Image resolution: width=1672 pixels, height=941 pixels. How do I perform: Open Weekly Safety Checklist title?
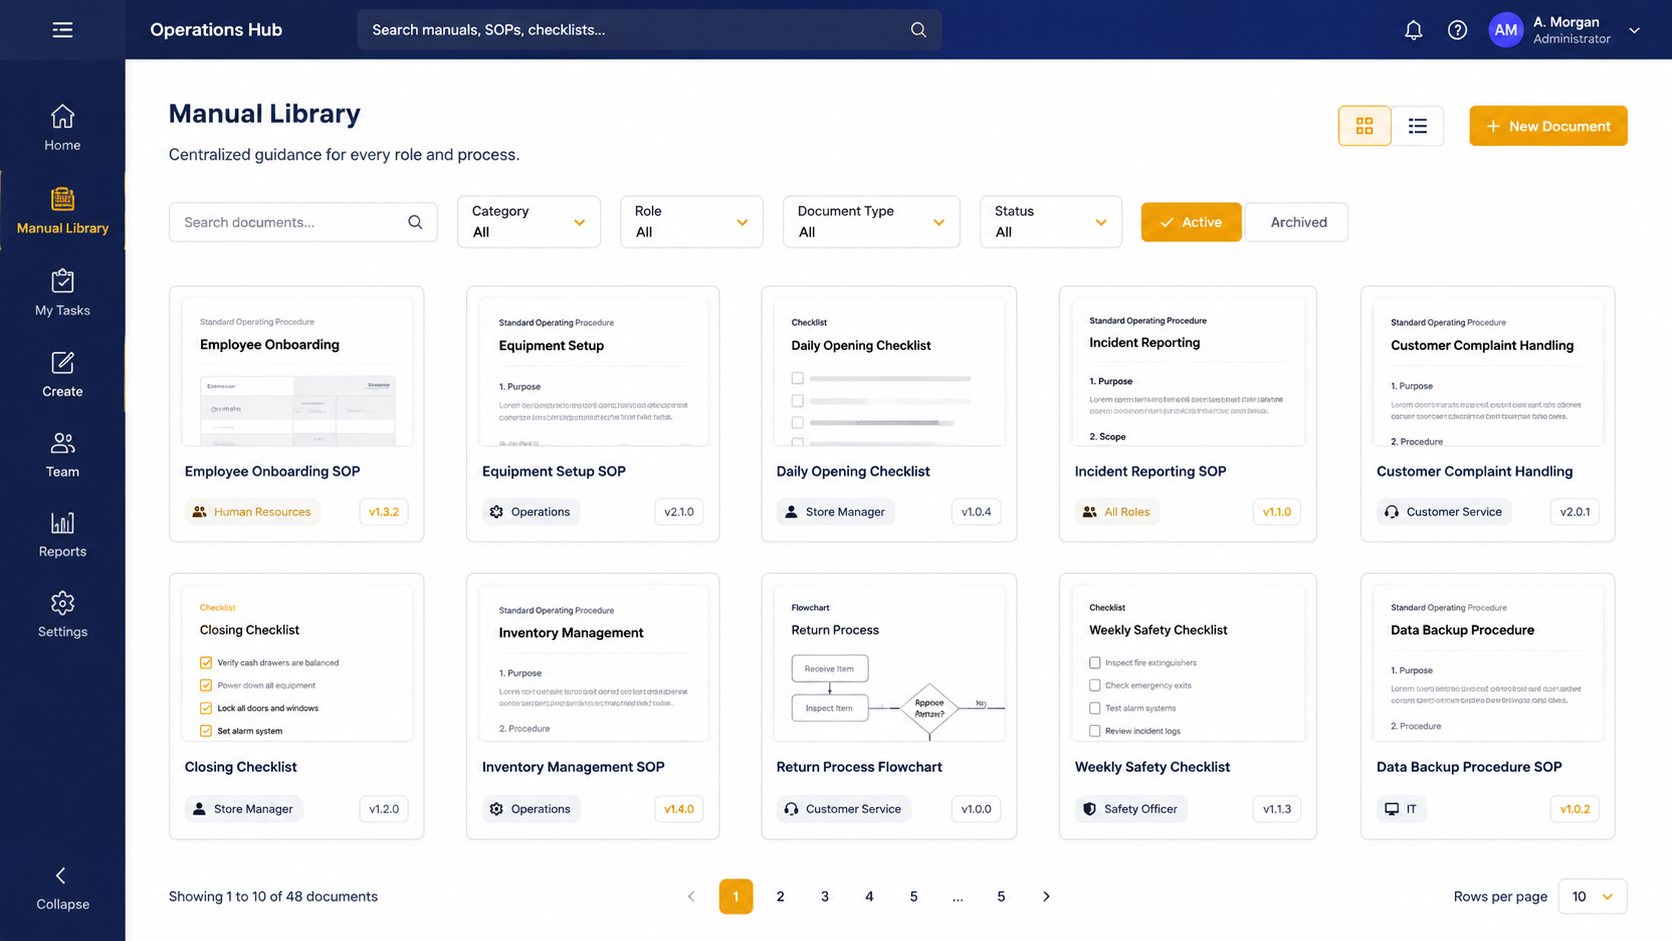click(1152, 767)
